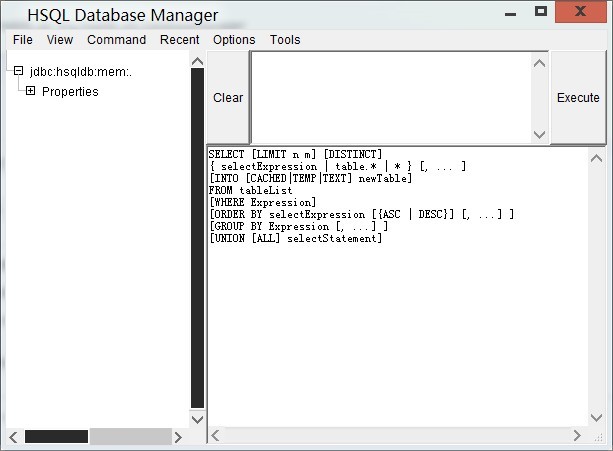This screenshot has height=451, width=613.
Task: Click the result pane scroll down arrow
Action: 596,417
